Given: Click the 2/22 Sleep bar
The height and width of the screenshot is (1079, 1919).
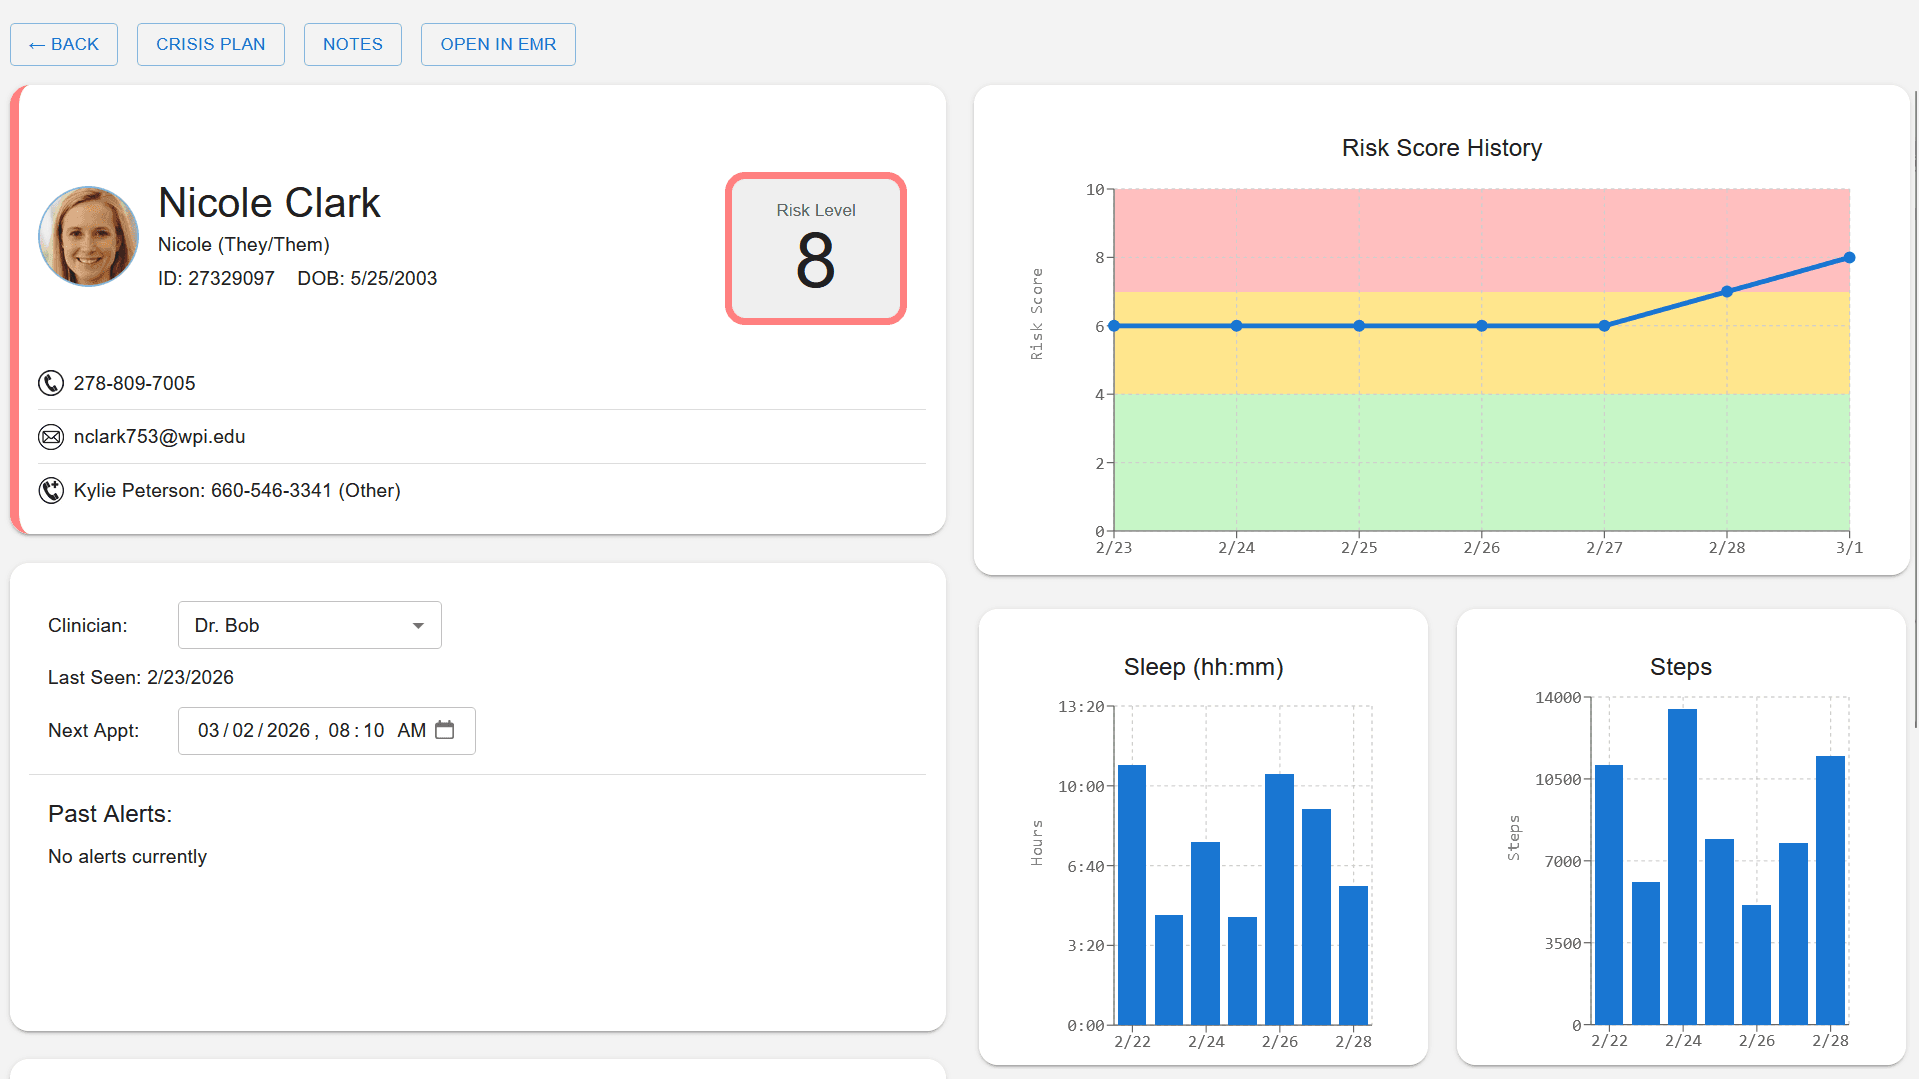Looking at the screenshot, I should (1132, 895).
